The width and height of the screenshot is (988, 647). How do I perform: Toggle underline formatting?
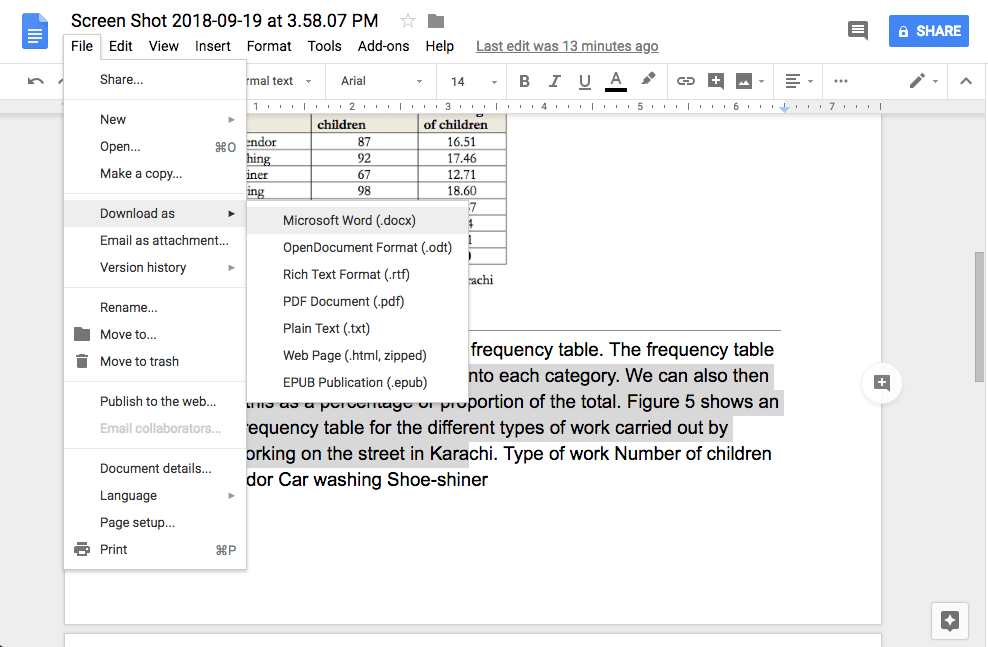[x=585, y=81]
